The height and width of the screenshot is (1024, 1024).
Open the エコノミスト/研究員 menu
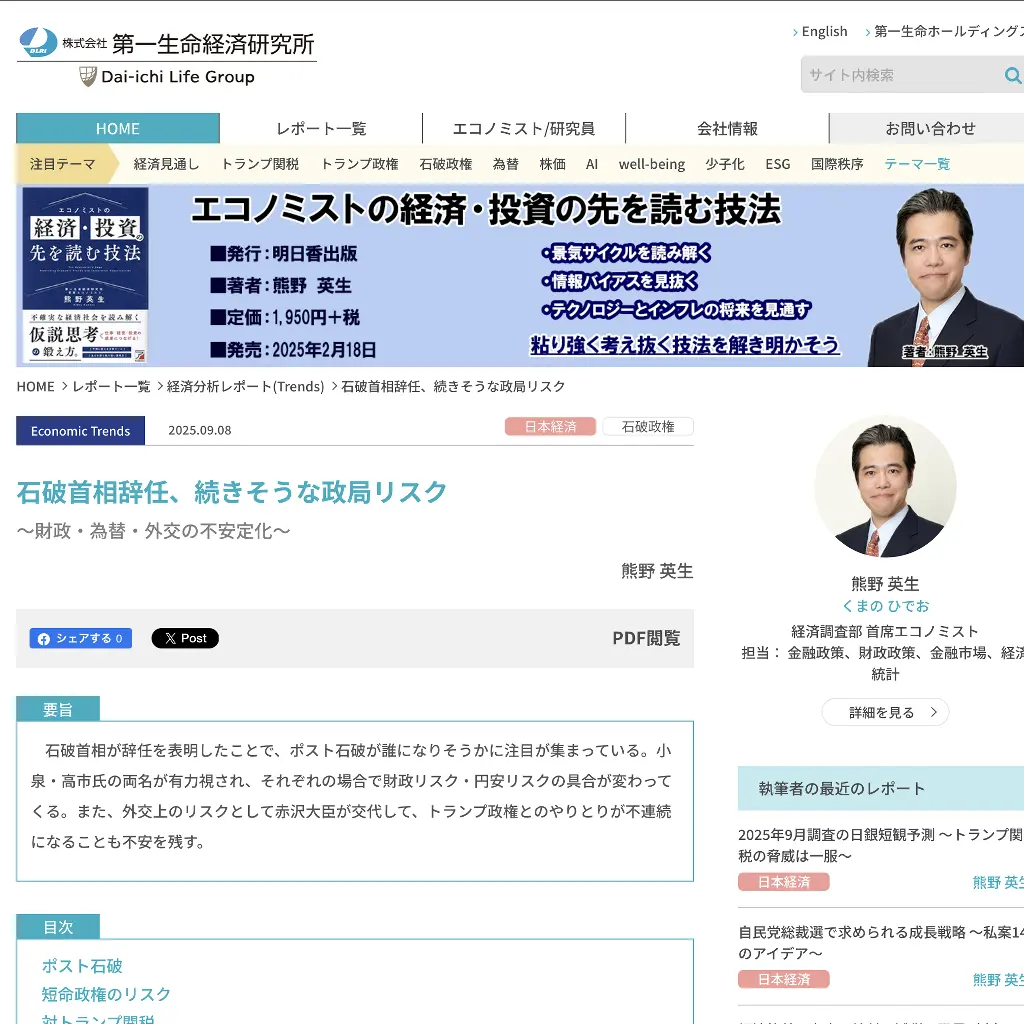[525, 128]
